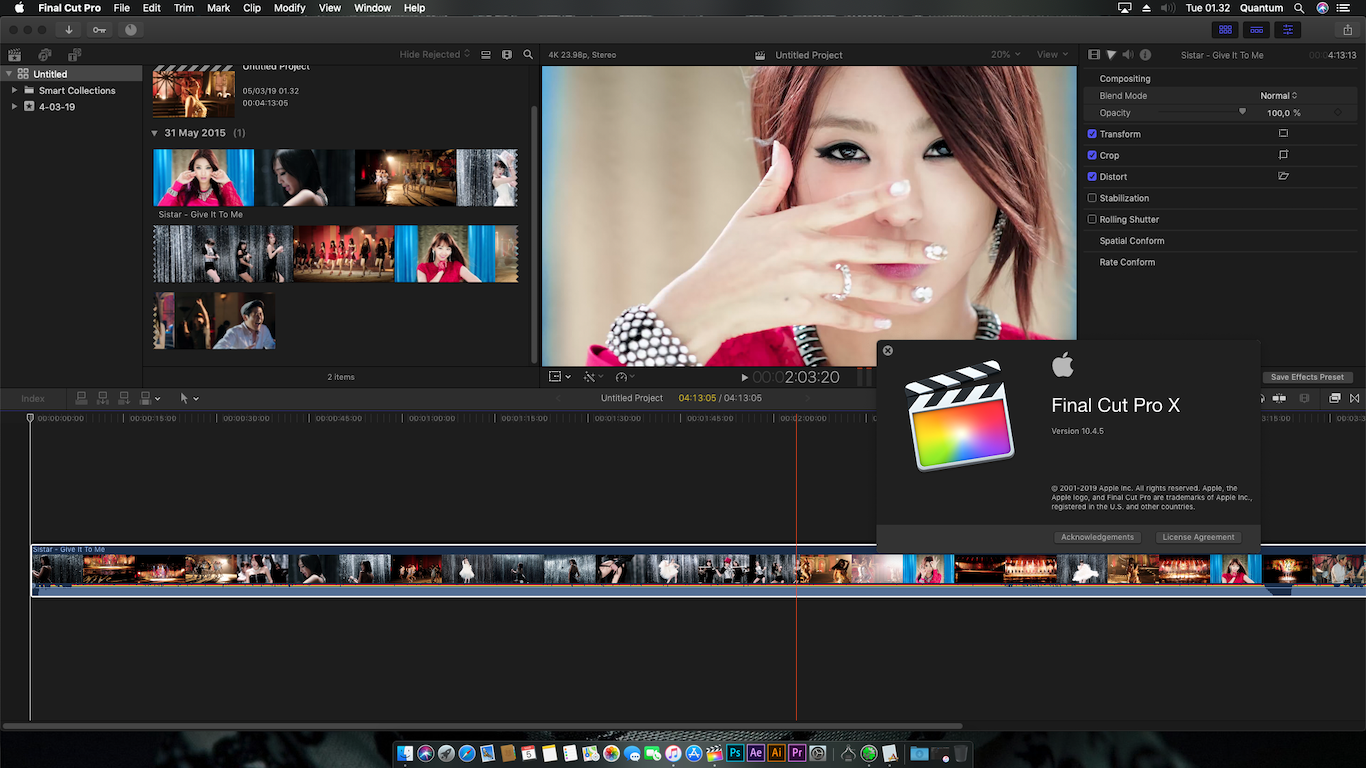Screen dimensions: 1366x768
Task: Open the Hide Rejected filter dropdown
Action: coord(435,55)
